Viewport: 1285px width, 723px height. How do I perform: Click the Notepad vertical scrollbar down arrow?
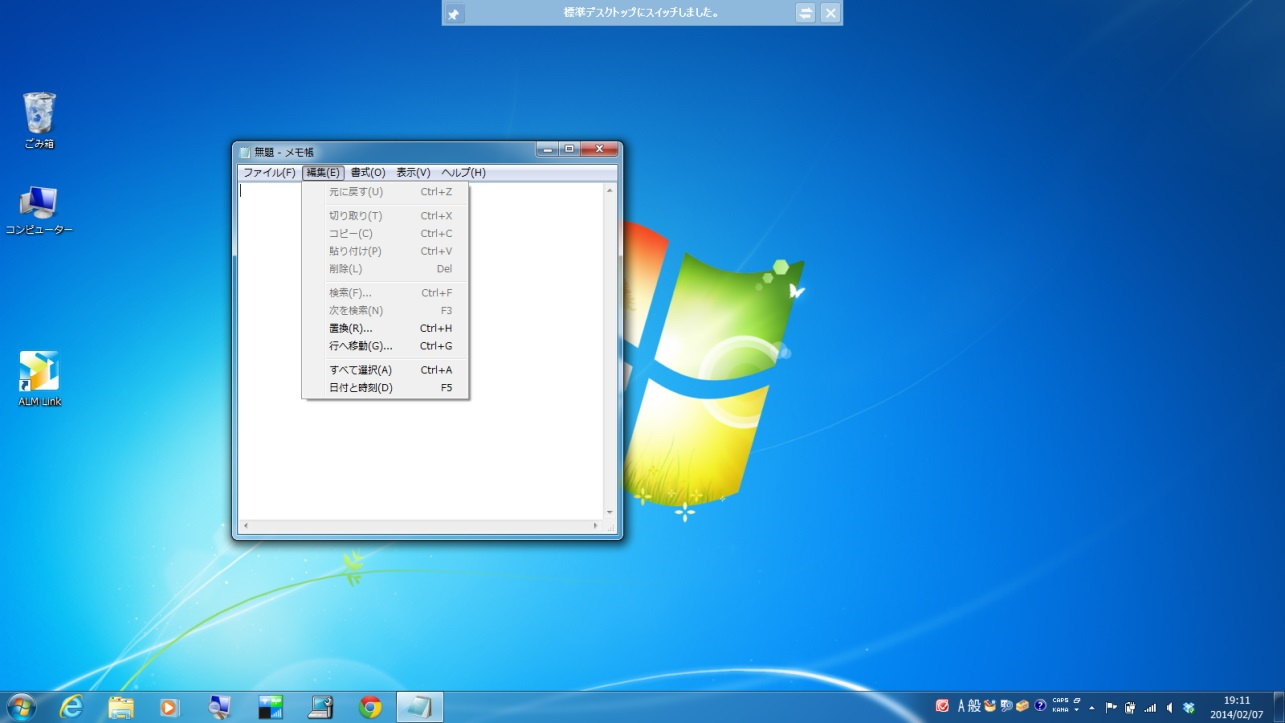coord(610,512)
